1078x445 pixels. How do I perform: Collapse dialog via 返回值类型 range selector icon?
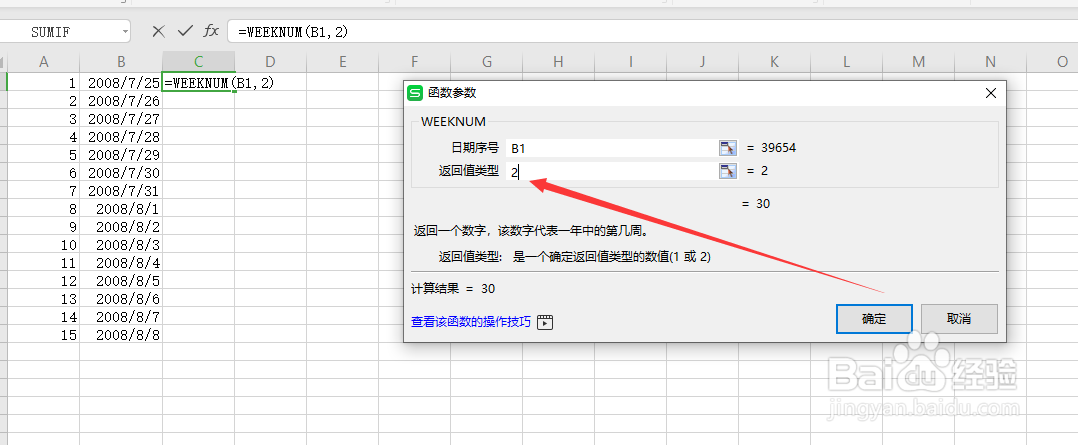tap(727, 171)
